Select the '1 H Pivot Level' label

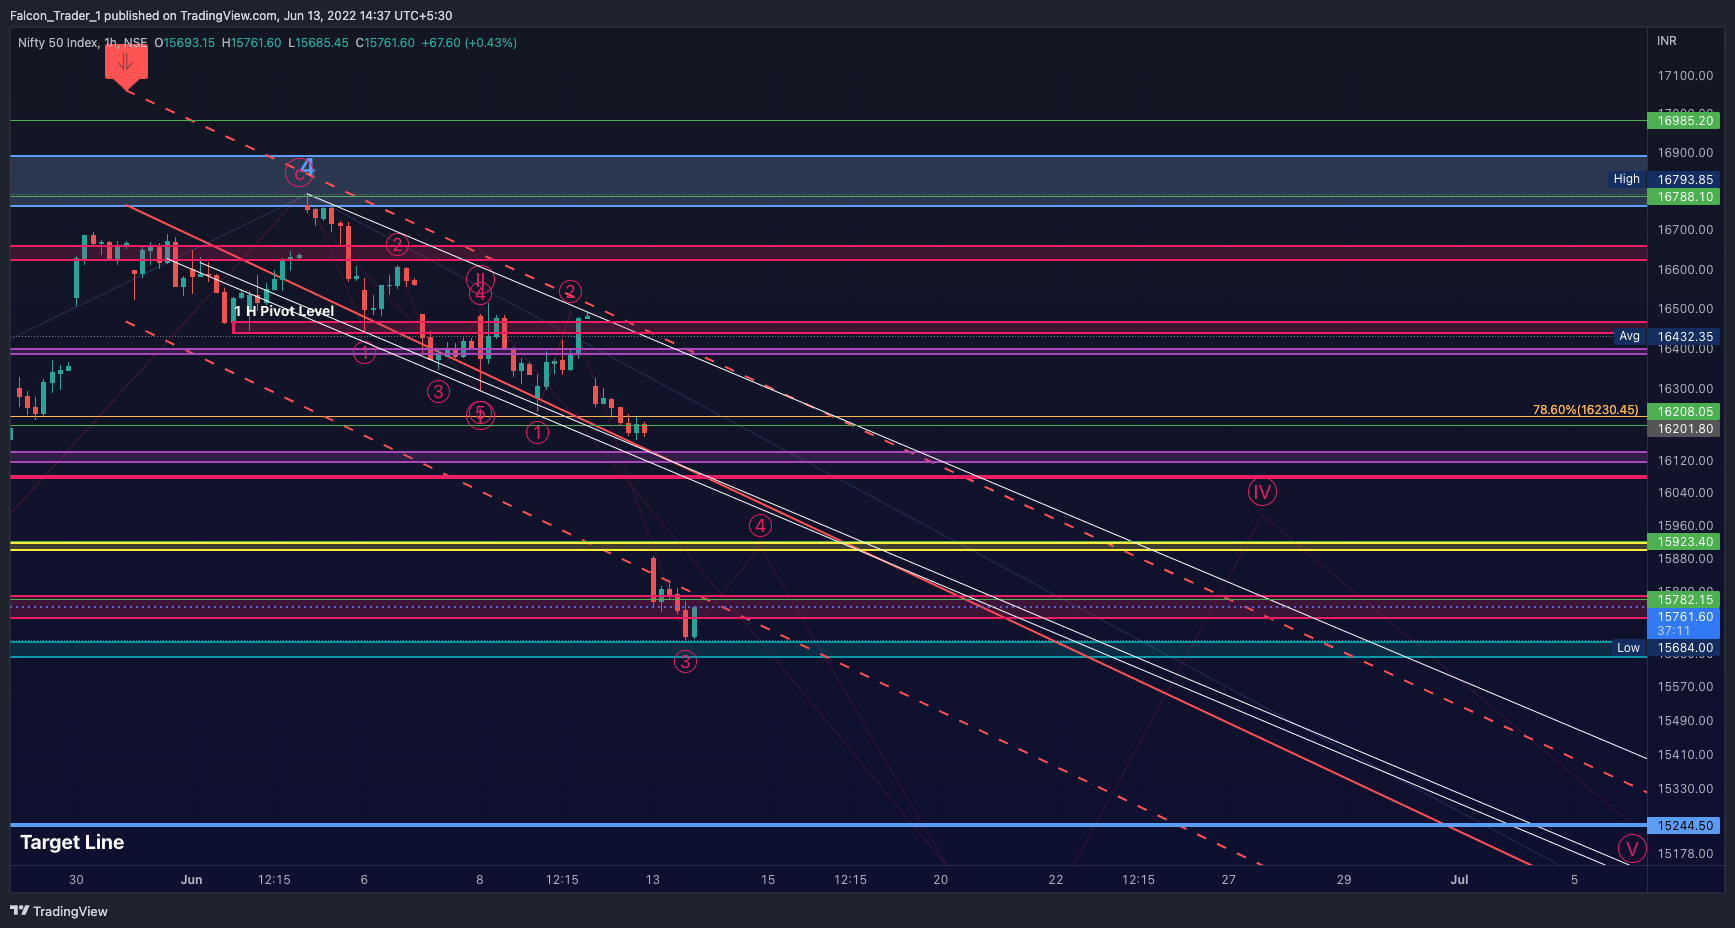click(x=285, y=311)
